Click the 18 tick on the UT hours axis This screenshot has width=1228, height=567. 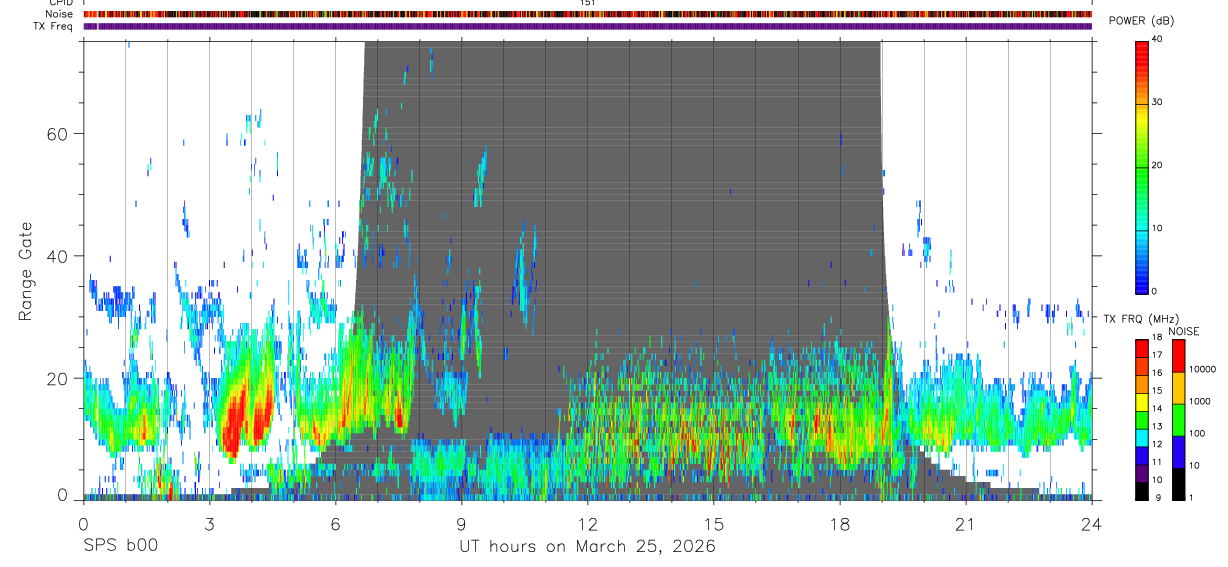click(x=839, y=523)
